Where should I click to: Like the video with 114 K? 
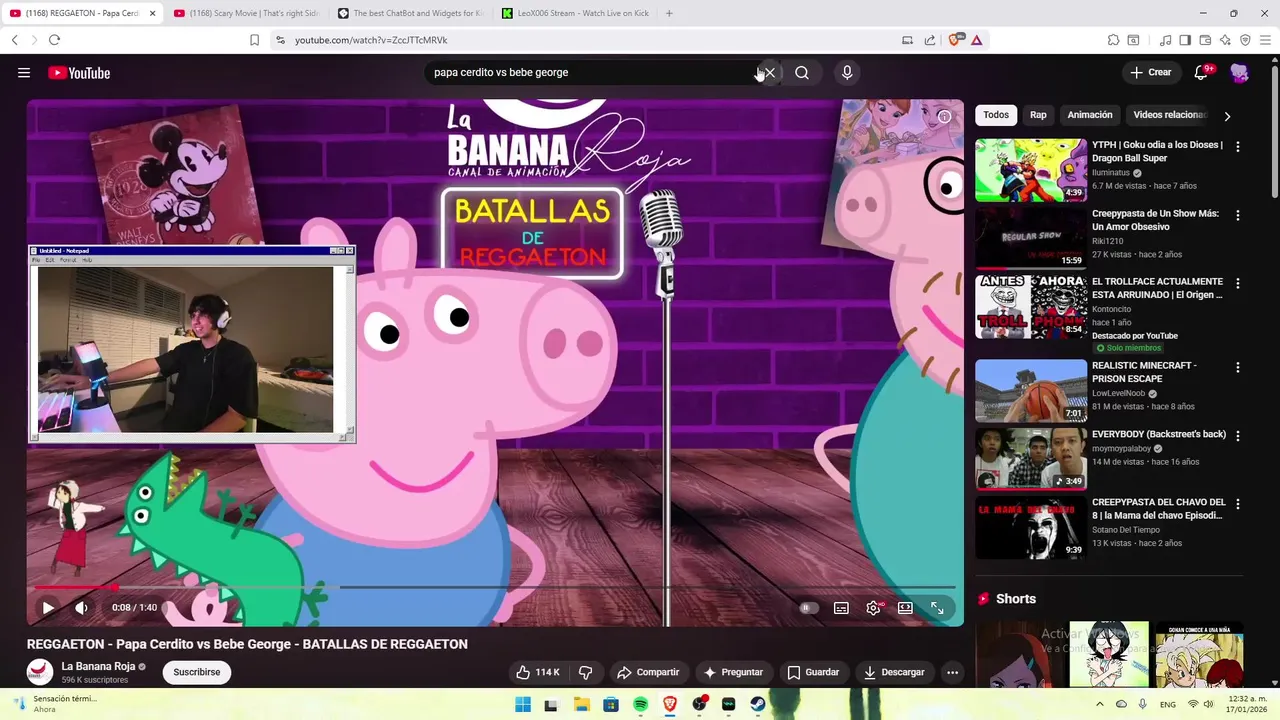[x=538, y=672]
